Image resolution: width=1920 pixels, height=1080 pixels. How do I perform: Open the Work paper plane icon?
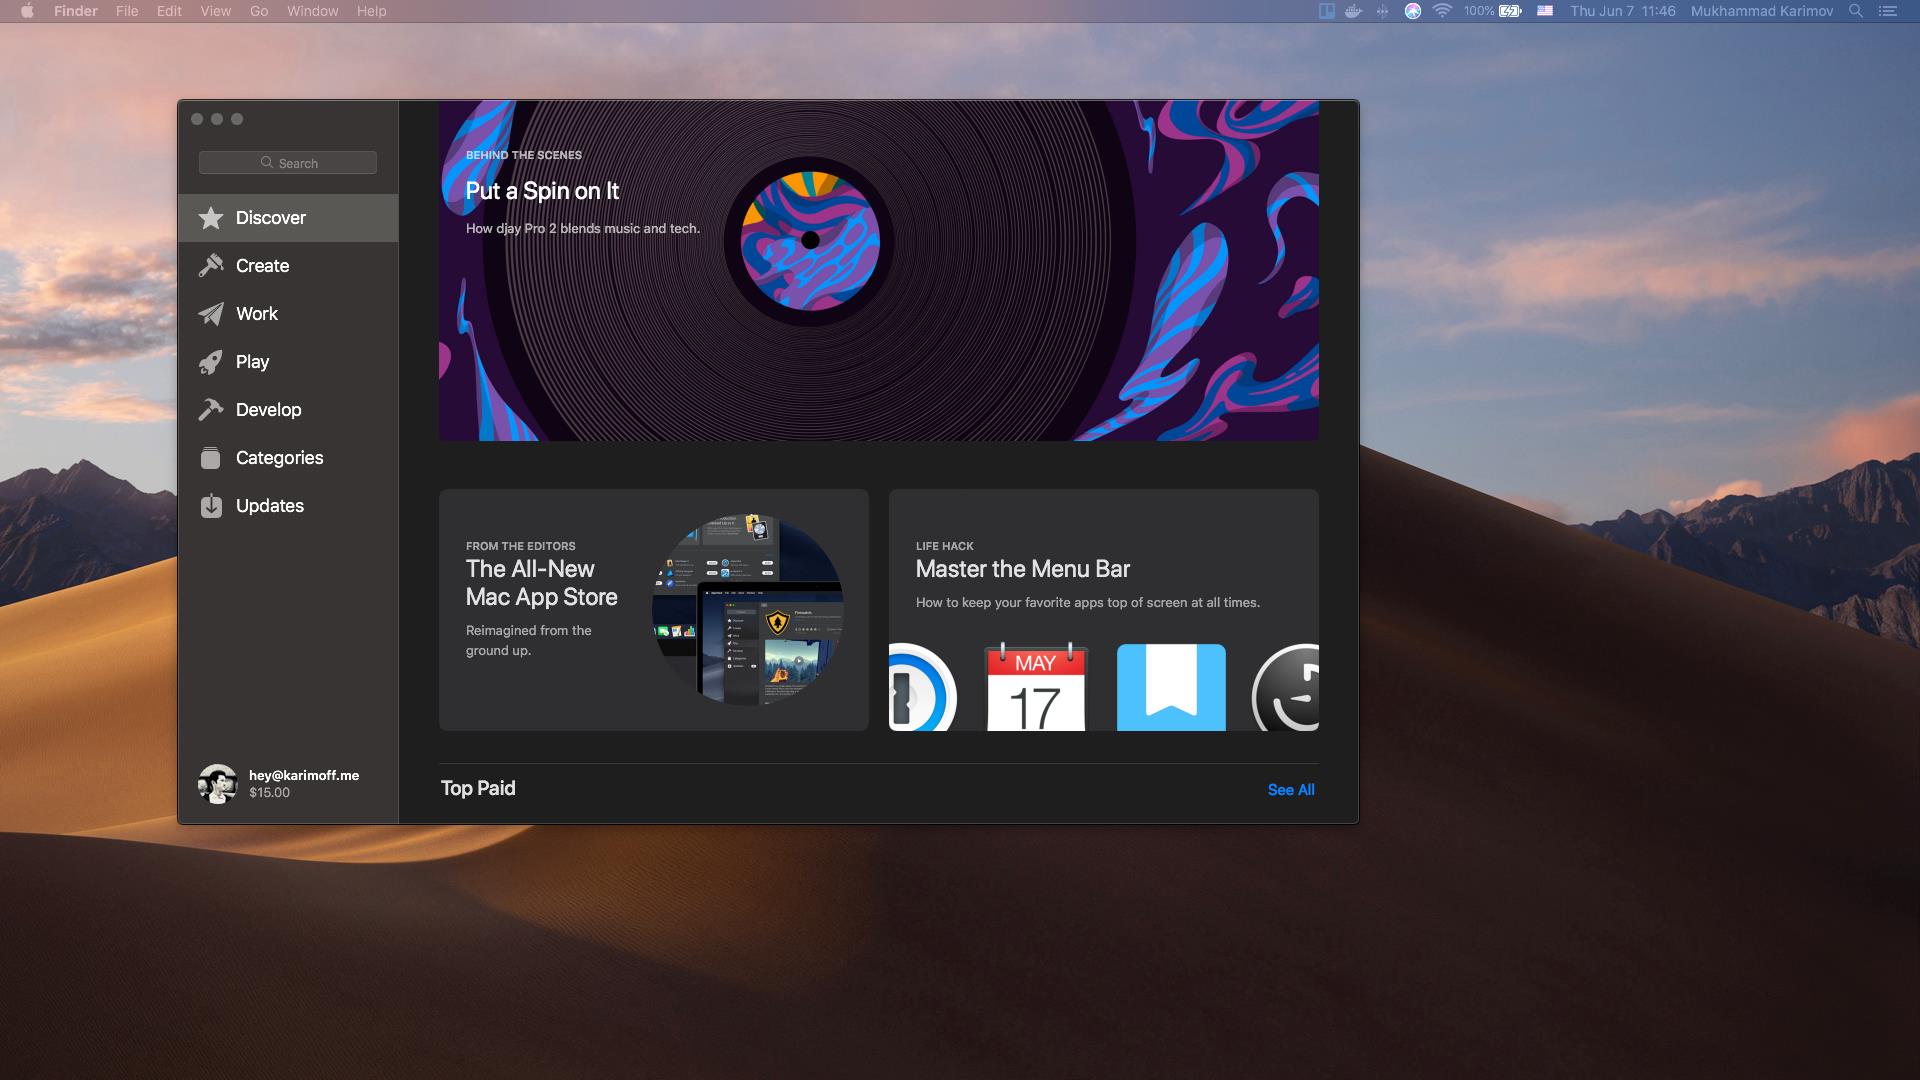(210, 314)
